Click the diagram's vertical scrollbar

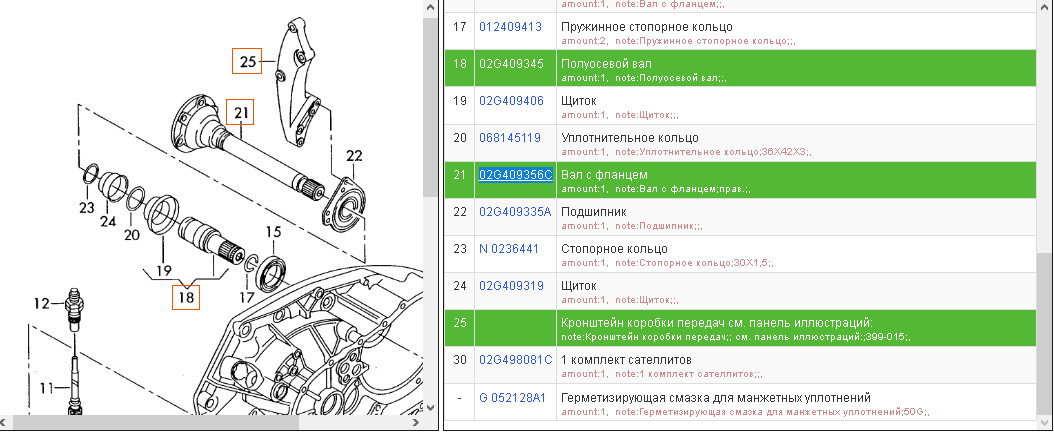click(427, 200)
